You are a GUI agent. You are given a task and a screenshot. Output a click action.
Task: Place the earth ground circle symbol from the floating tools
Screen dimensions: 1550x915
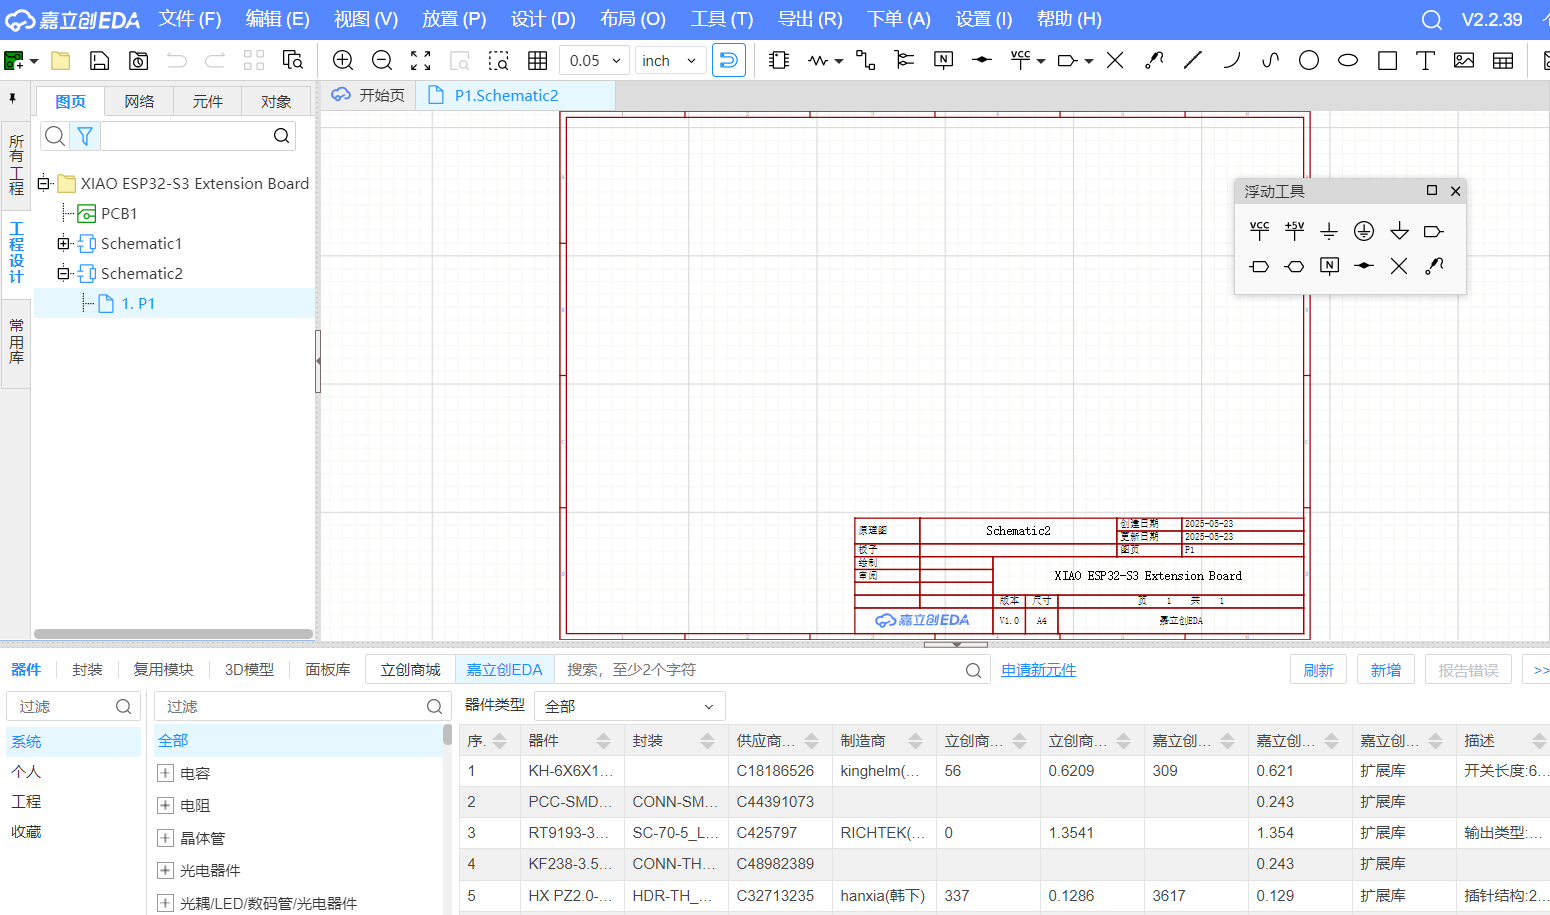(1364, 231)
